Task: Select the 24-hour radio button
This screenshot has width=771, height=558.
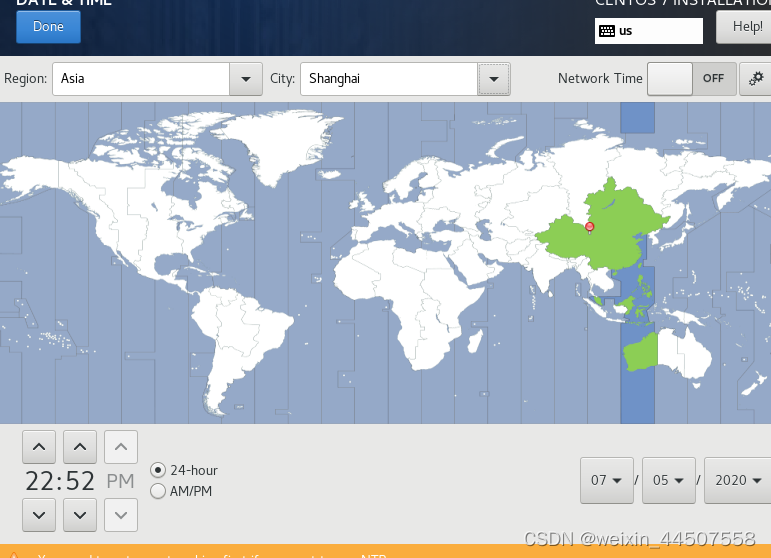Action: [158, 470]
